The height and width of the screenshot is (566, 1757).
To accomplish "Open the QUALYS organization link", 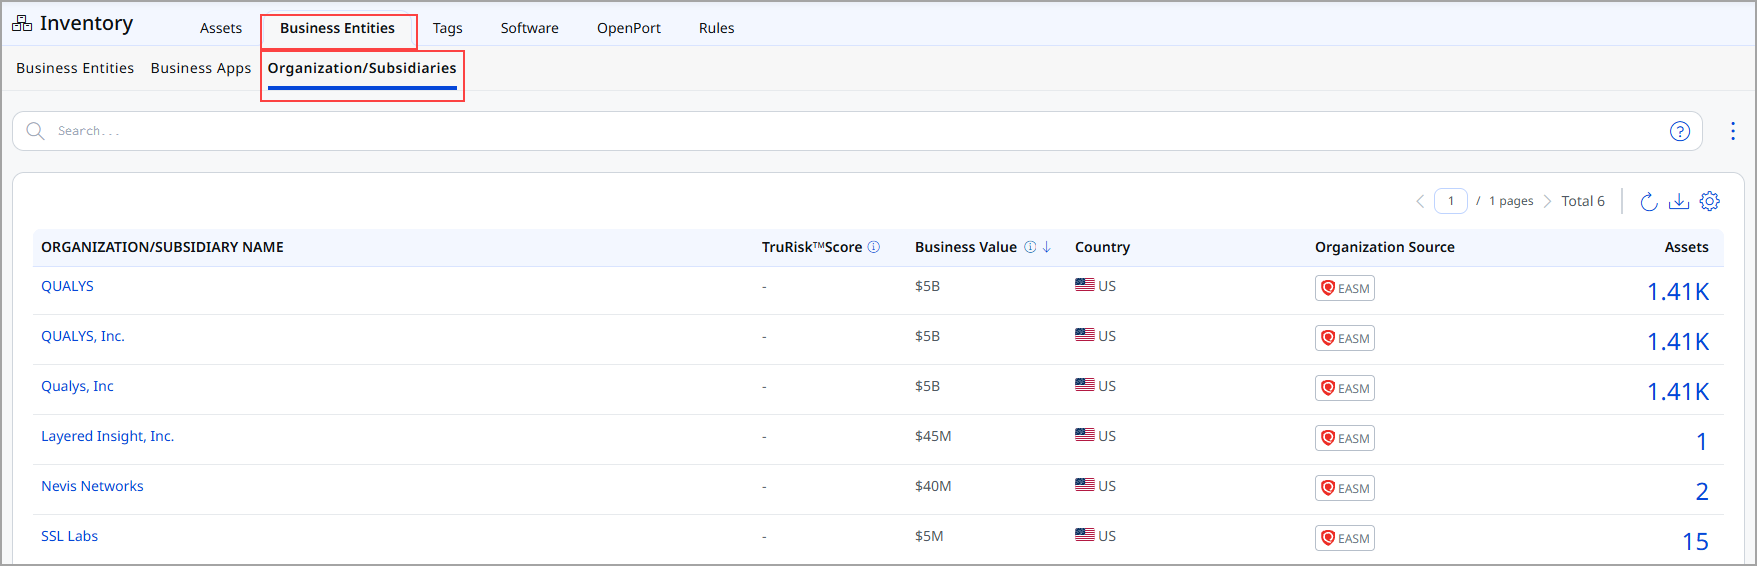I will point(67,286).
